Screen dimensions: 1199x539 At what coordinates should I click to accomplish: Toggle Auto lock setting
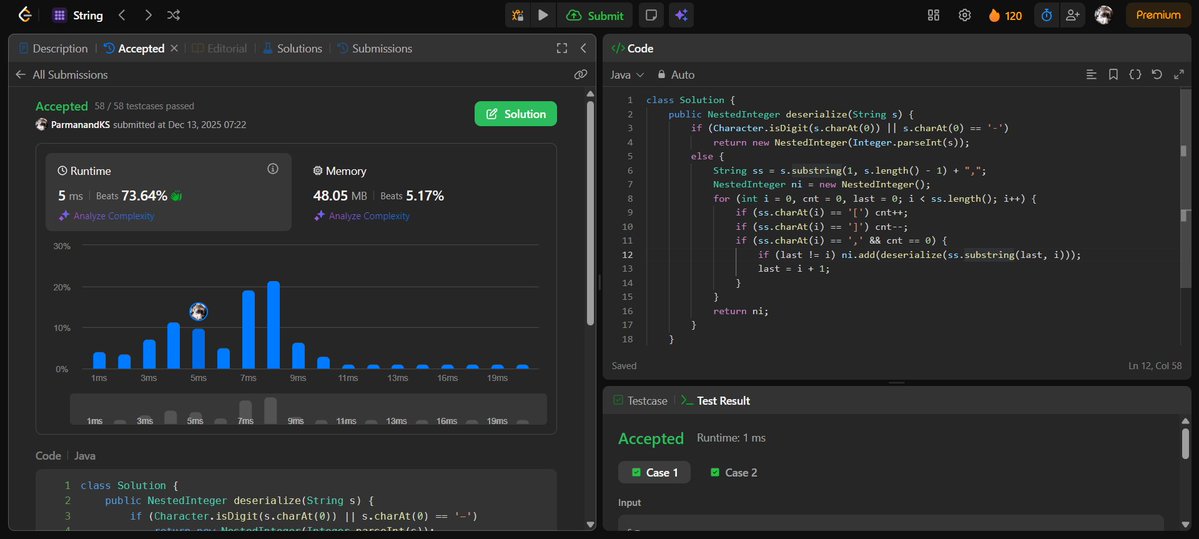tap(676, 75)
